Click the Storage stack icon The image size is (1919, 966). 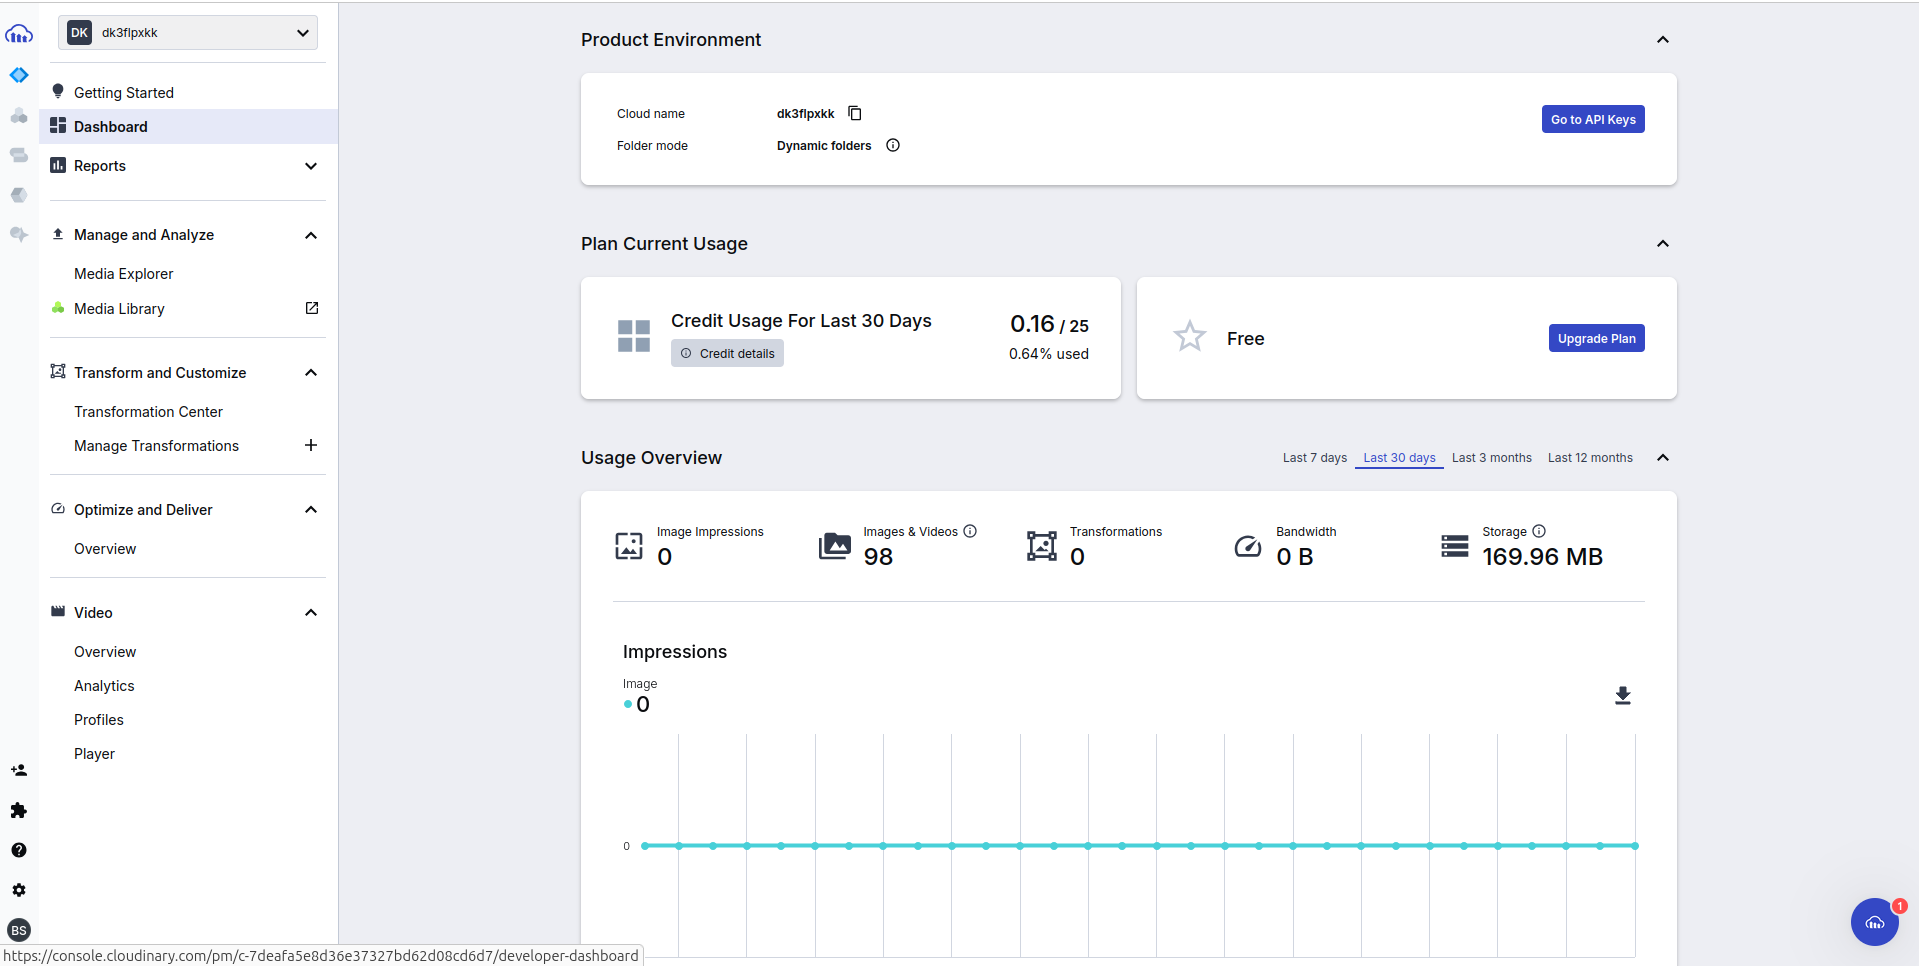point(1455,546)
